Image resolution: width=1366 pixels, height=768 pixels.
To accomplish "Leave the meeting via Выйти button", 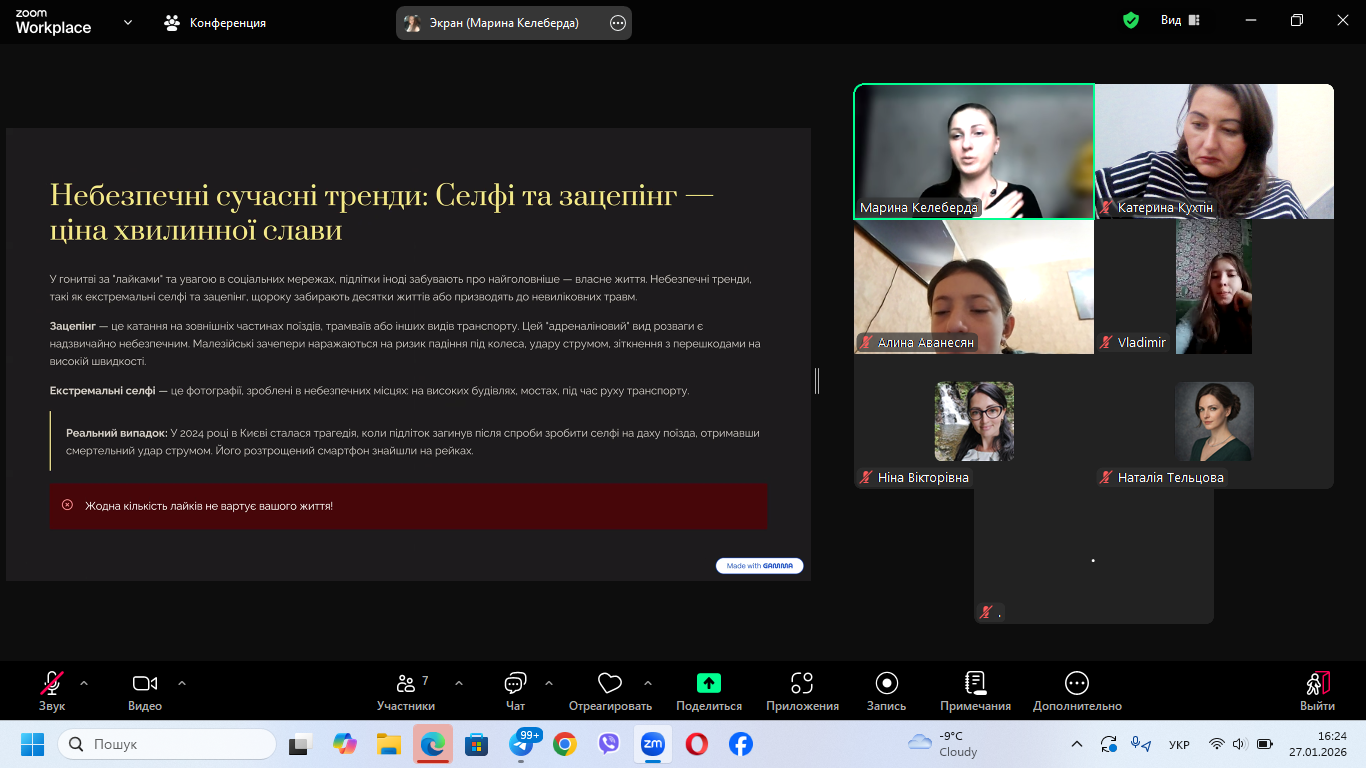I will (1317, 690).
